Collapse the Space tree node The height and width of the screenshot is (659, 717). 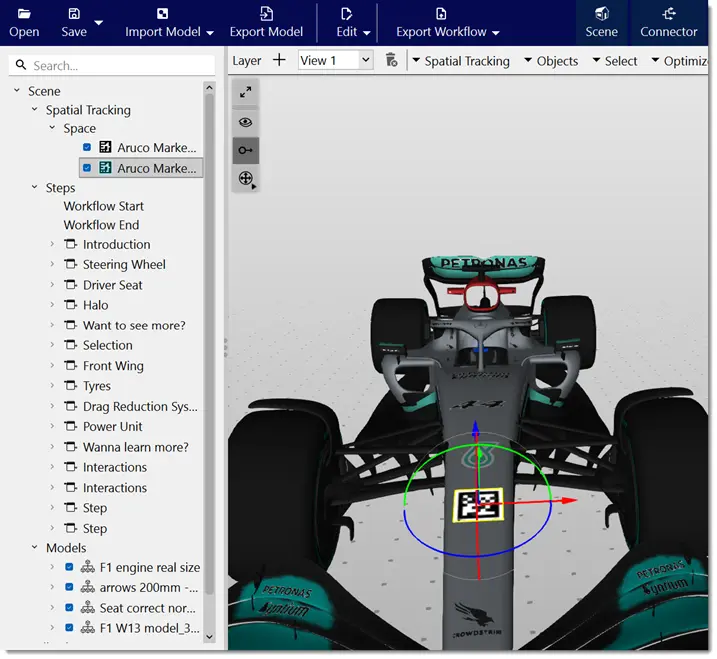click(52, 128)
